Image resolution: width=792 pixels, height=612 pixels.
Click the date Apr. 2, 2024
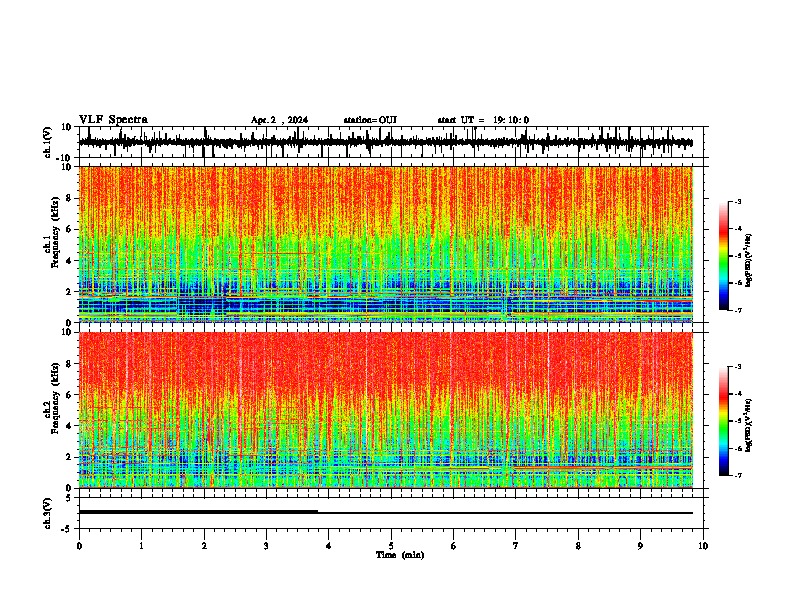tap(279, 120)
